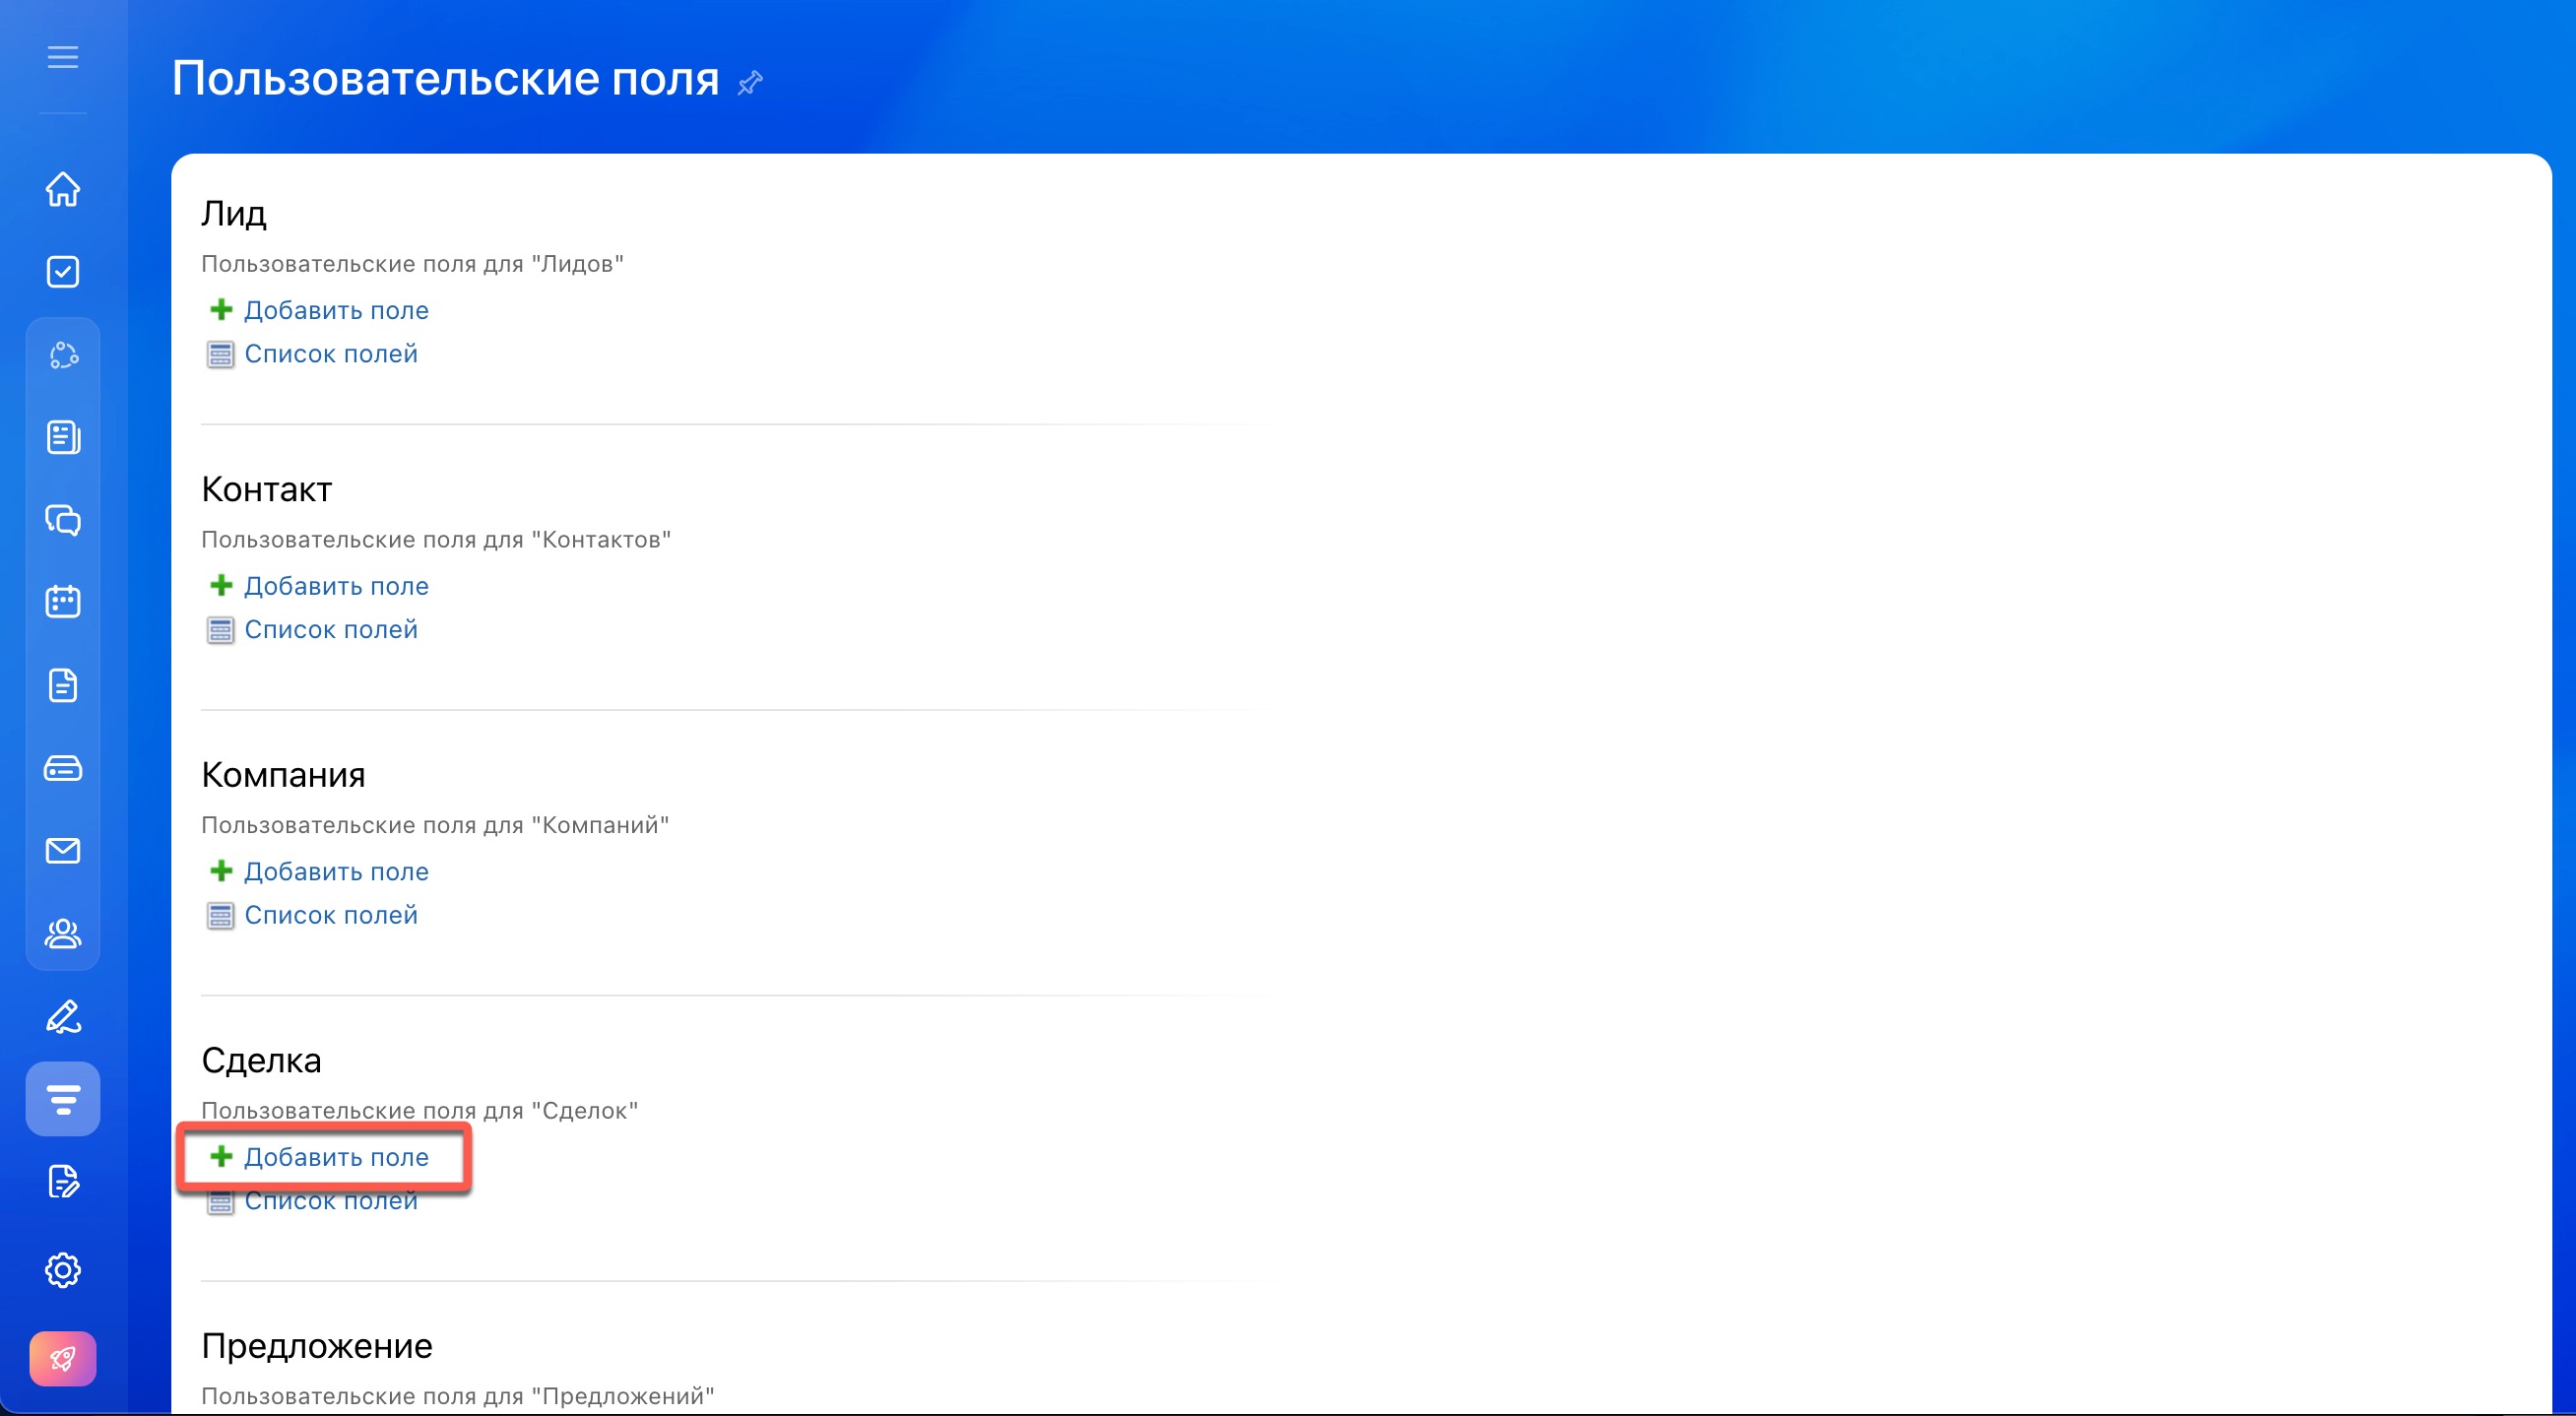Image resolution: width=2576 pixels, height=1416 pixels.
Task: Click the Пользовательские поля page title
Action: pyautogui.click(x=445, y=78)
